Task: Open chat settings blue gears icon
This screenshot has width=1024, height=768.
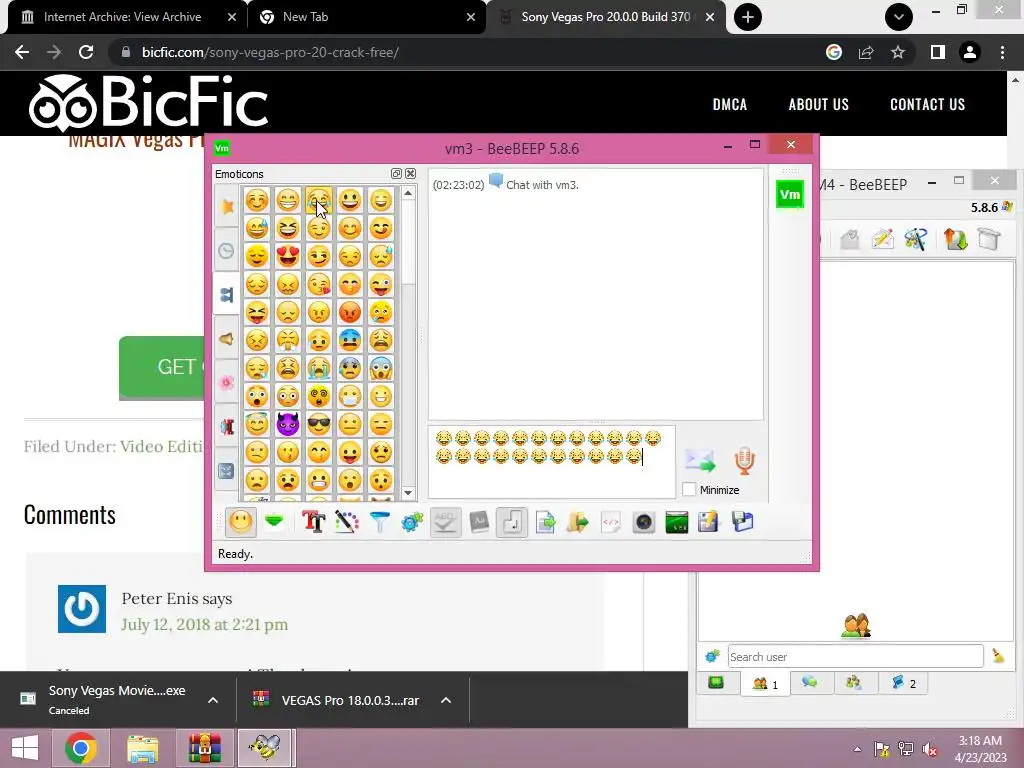Action: click(412, 522)
